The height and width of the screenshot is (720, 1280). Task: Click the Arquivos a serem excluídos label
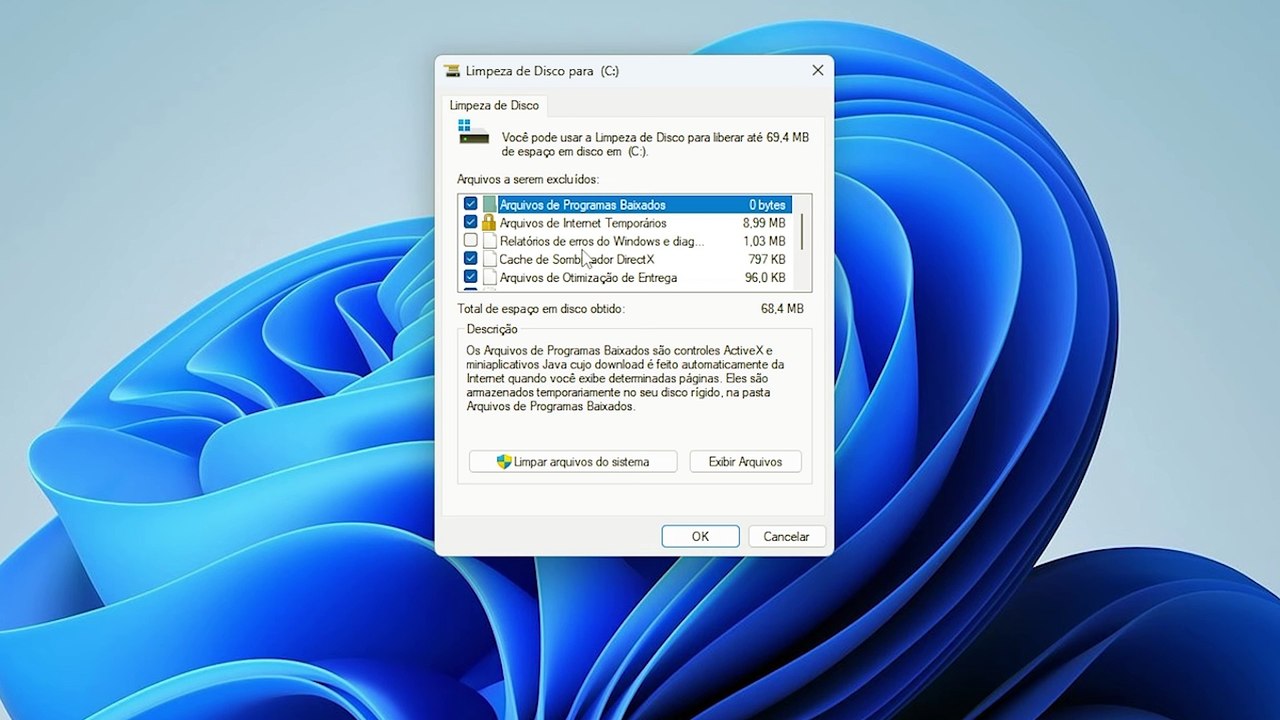pyautogui.click(x=528, y=179)
